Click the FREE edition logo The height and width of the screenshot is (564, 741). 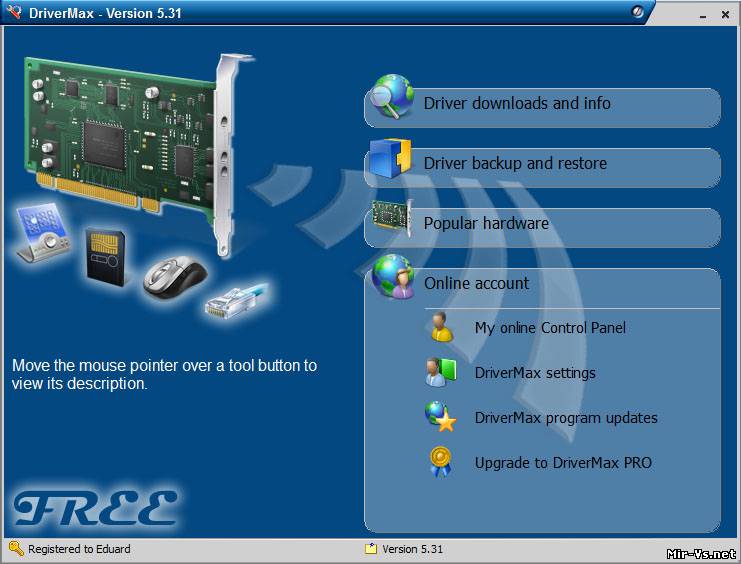pos(95,508)
